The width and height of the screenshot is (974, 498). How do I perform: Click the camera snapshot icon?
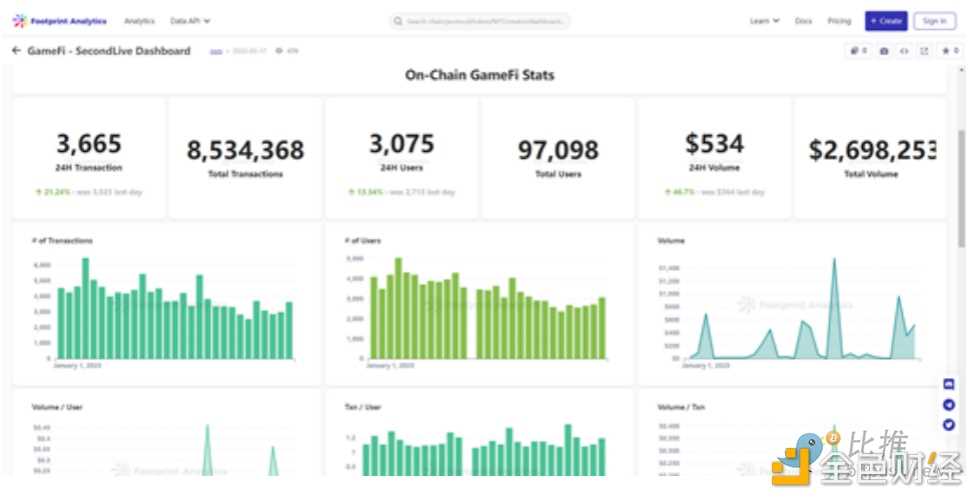(884, 51)
